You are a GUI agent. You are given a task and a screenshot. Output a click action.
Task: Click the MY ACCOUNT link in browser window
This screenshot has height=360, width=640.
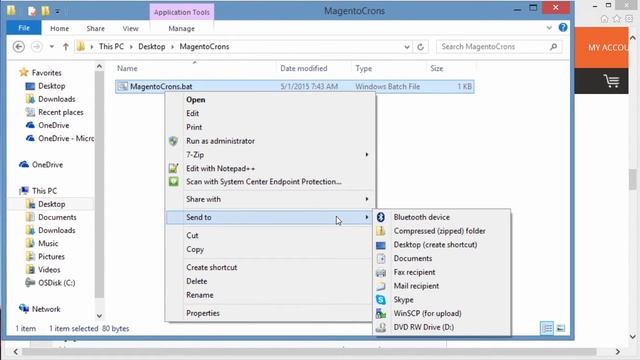608,48
